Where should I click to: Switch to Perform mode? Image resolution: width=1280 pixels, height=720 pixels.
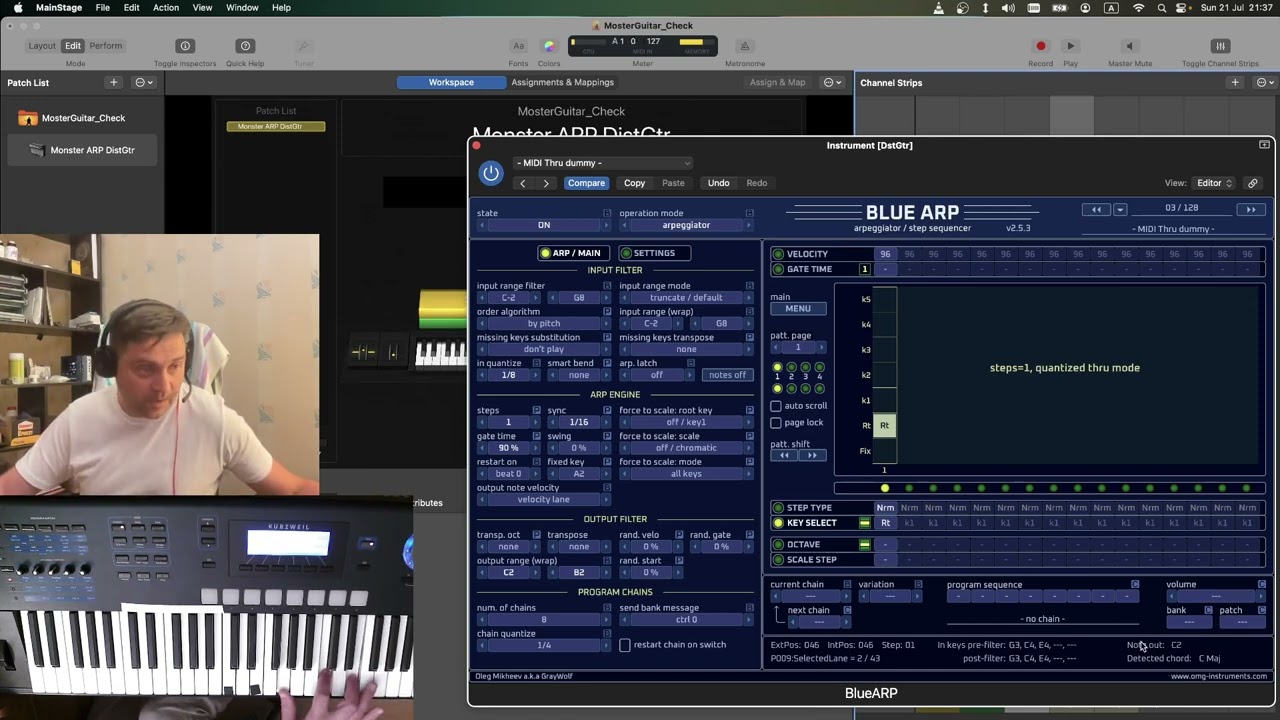pyautogui.click(x=106, y=46)
